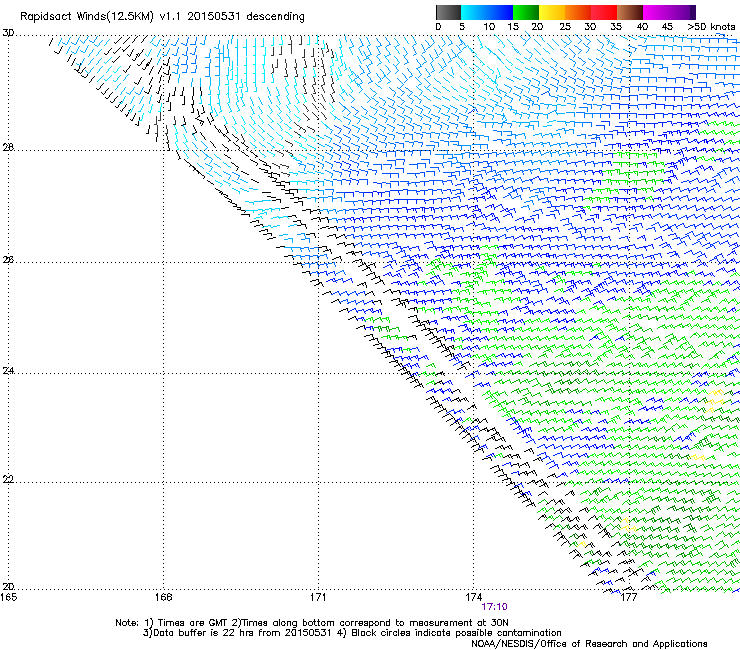Click the longitude label '165'
This screenshot has width=740, height=650.
8,597
